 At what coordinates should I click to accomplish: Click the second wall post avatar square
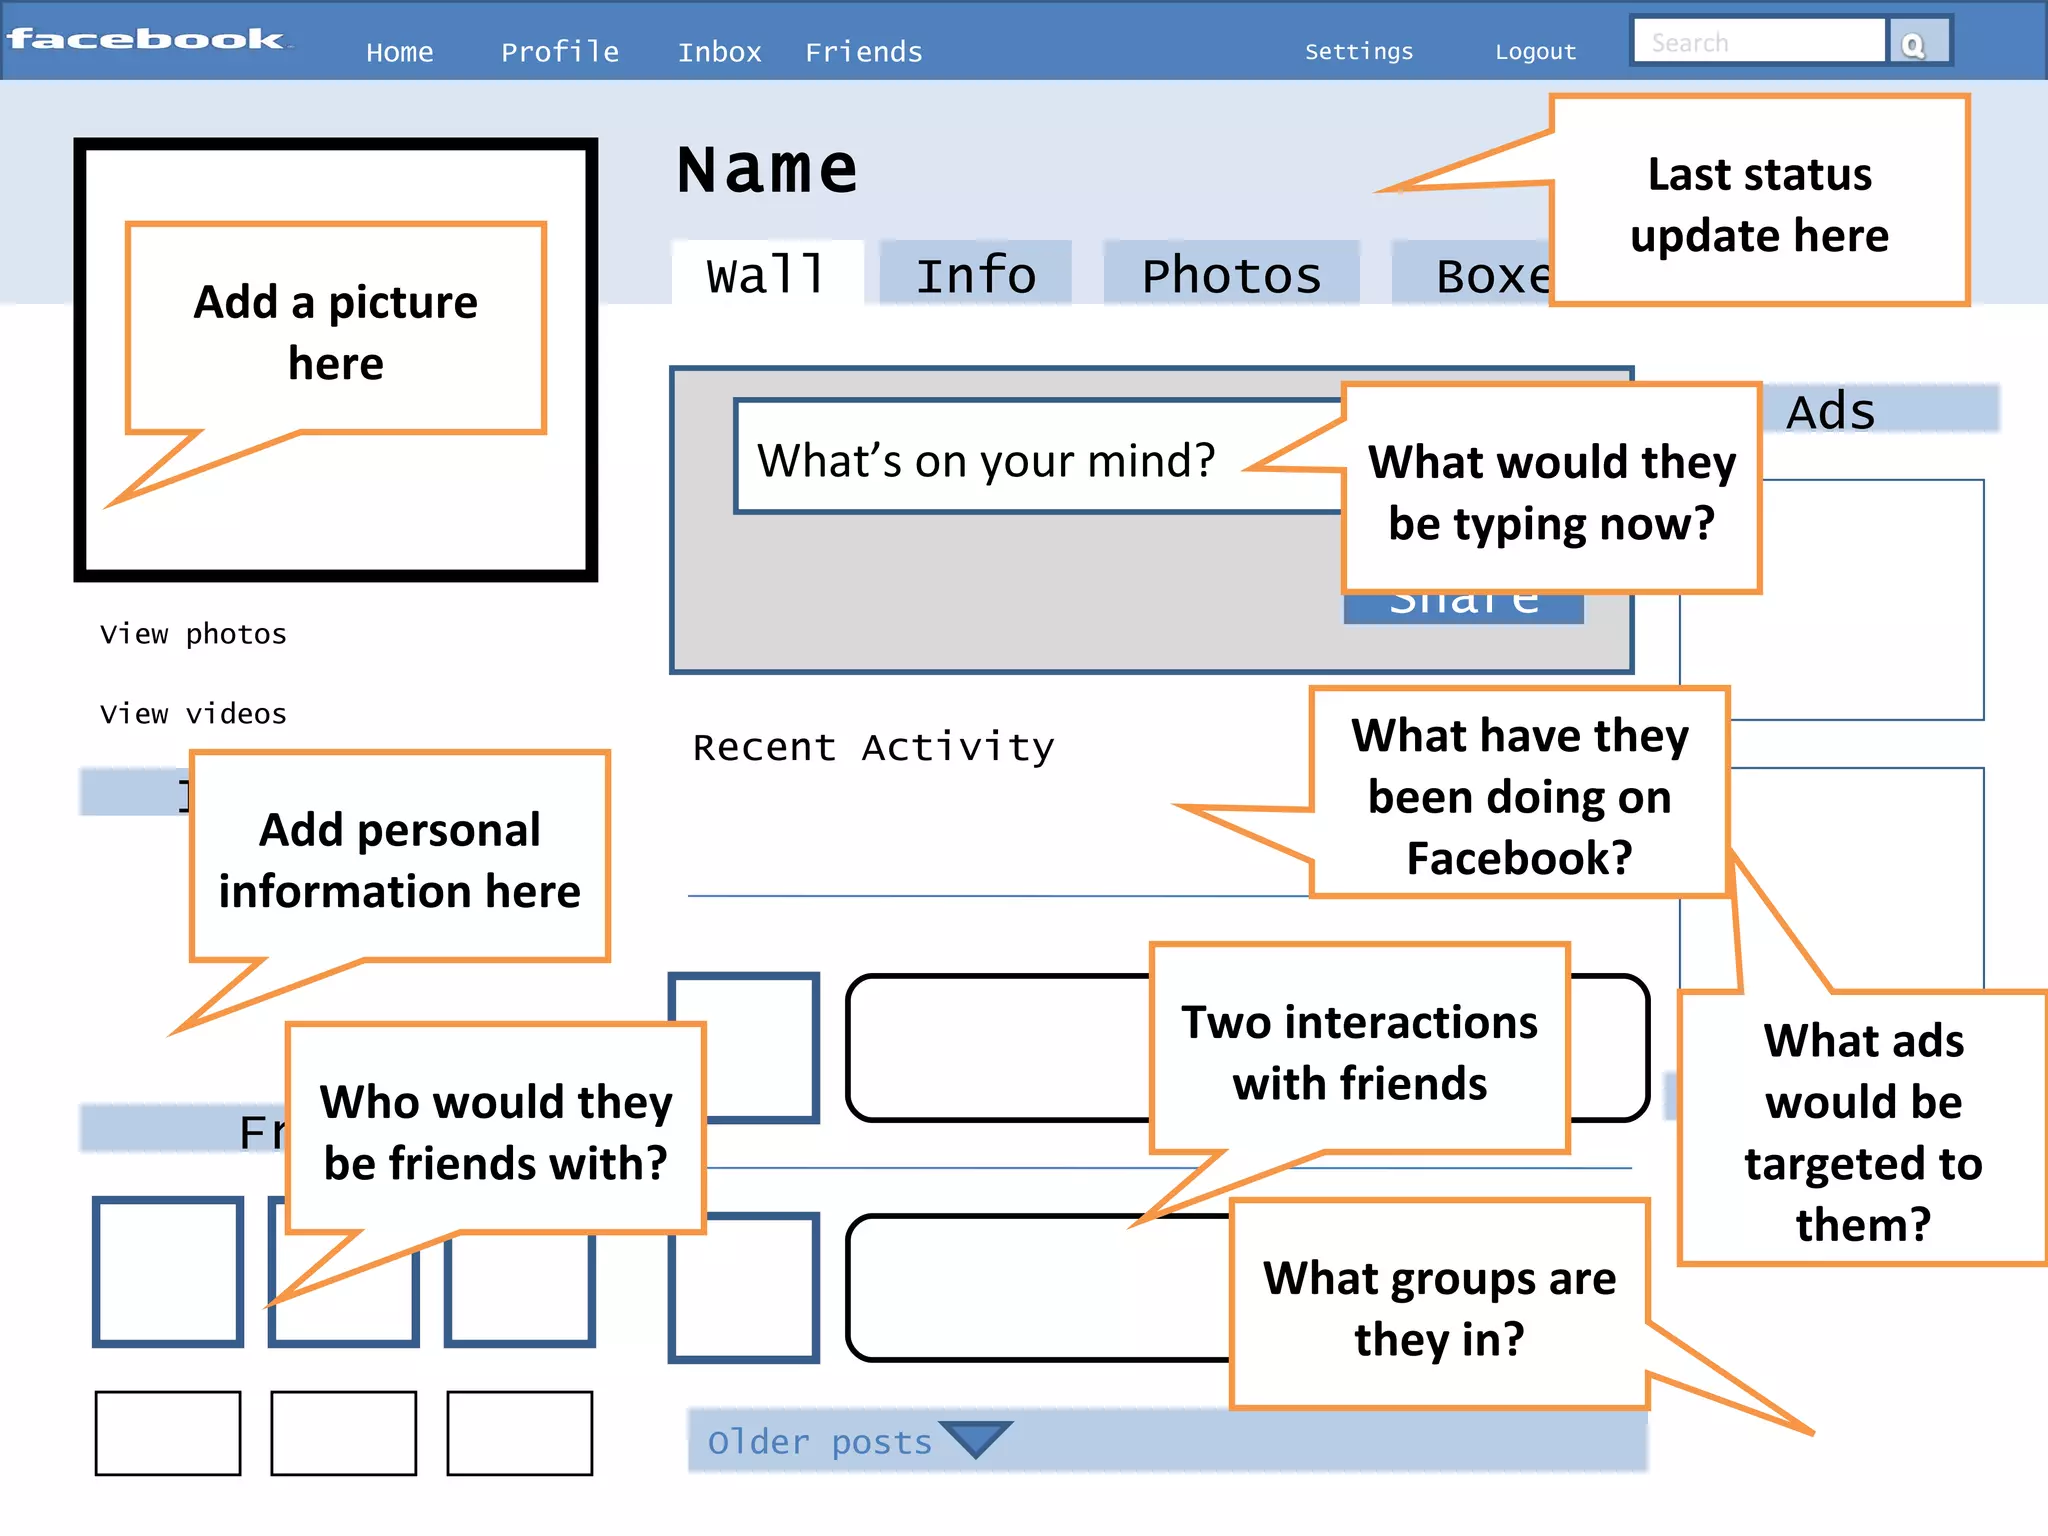pyautogui.click(x=742, y=1288)
